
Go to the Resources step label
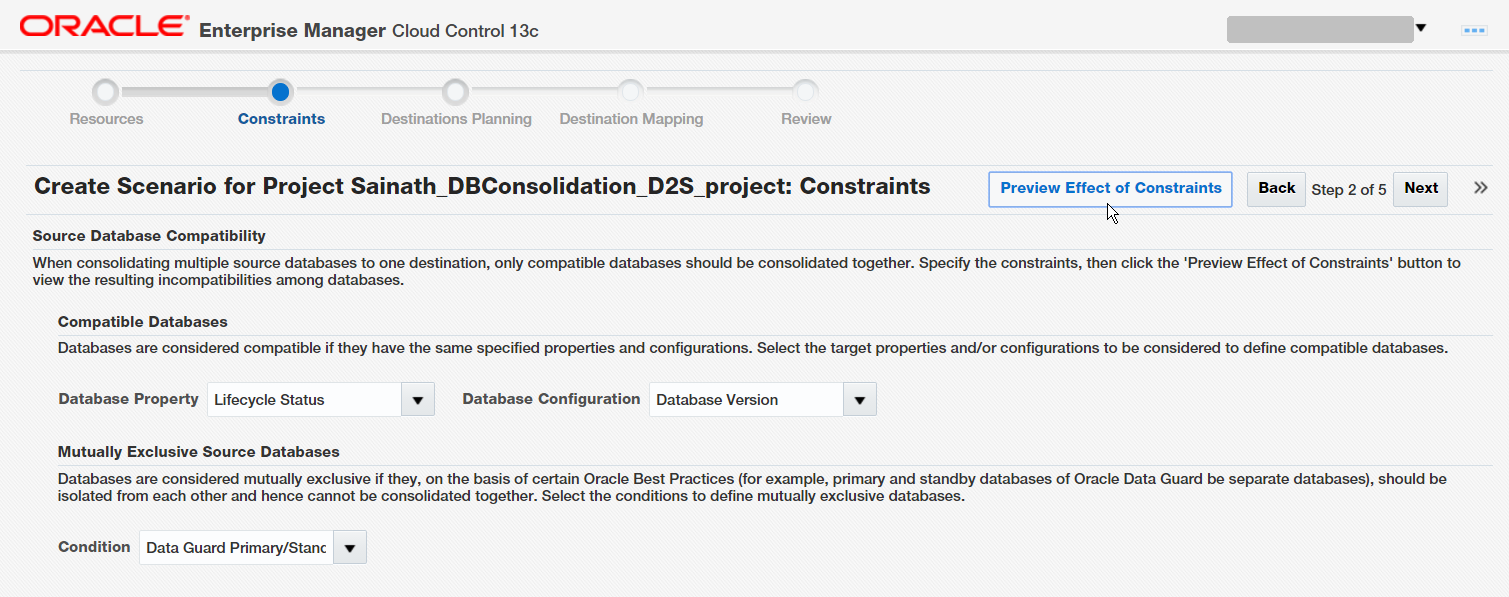click(x=106, y=119)
